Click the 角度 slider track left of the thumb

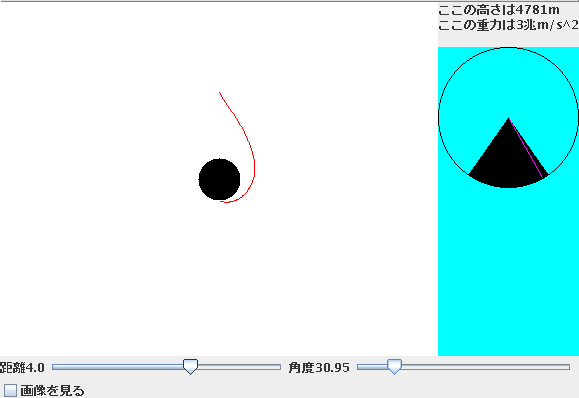tap(372, 367)
